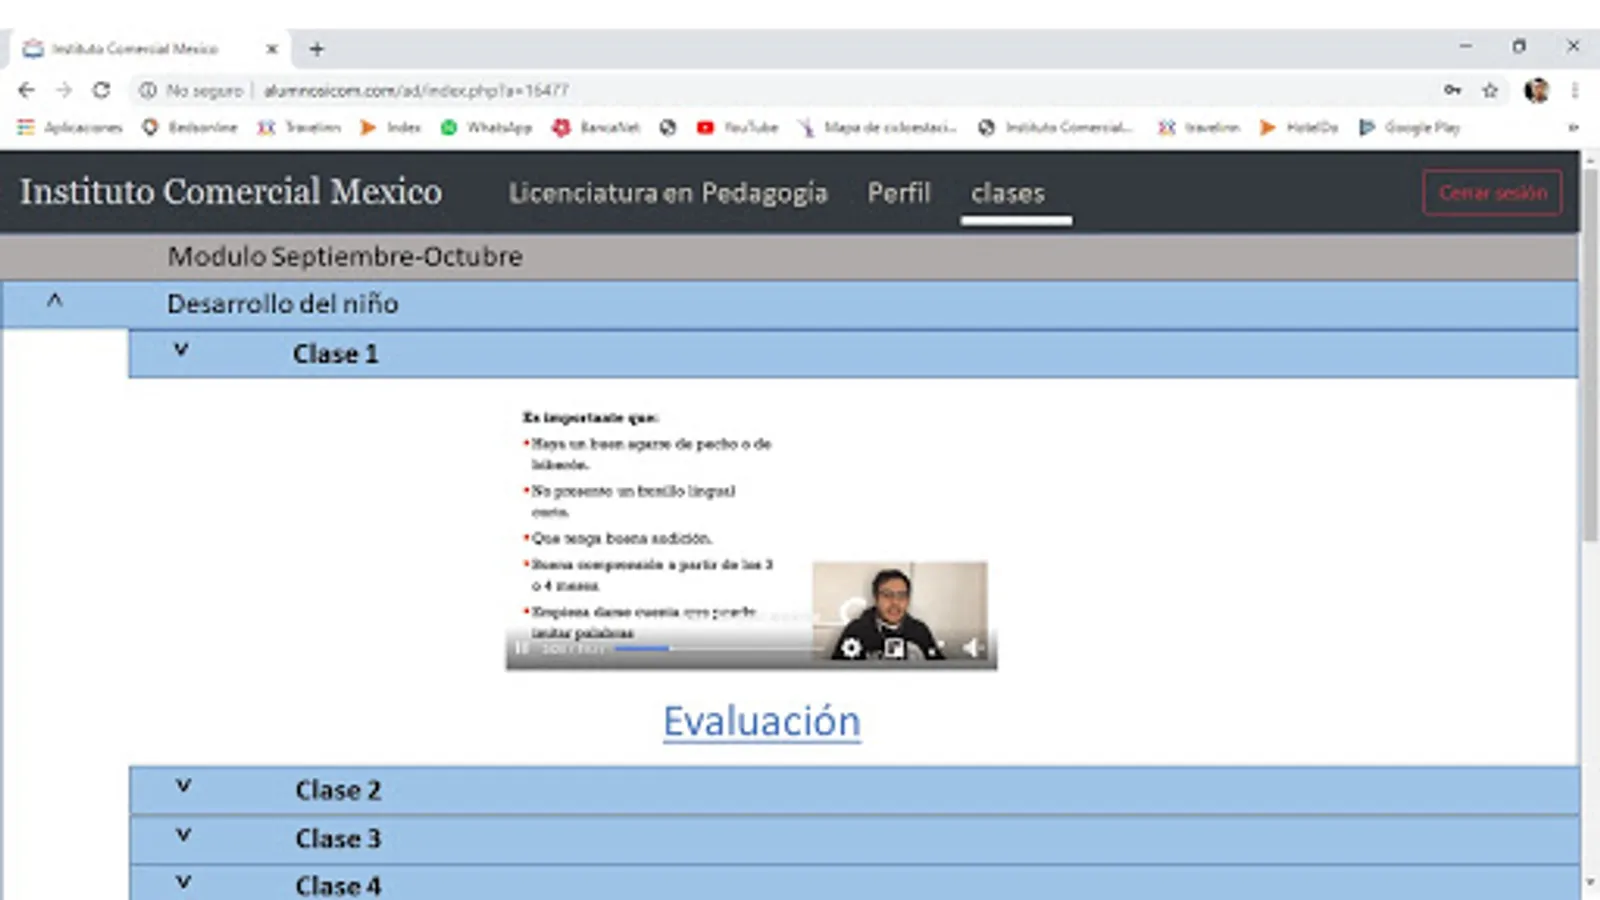Image resolution: width=1600 pixels, height=900 pixels.
Task: Open a new browser tab
Action: [x=316, y=49]
